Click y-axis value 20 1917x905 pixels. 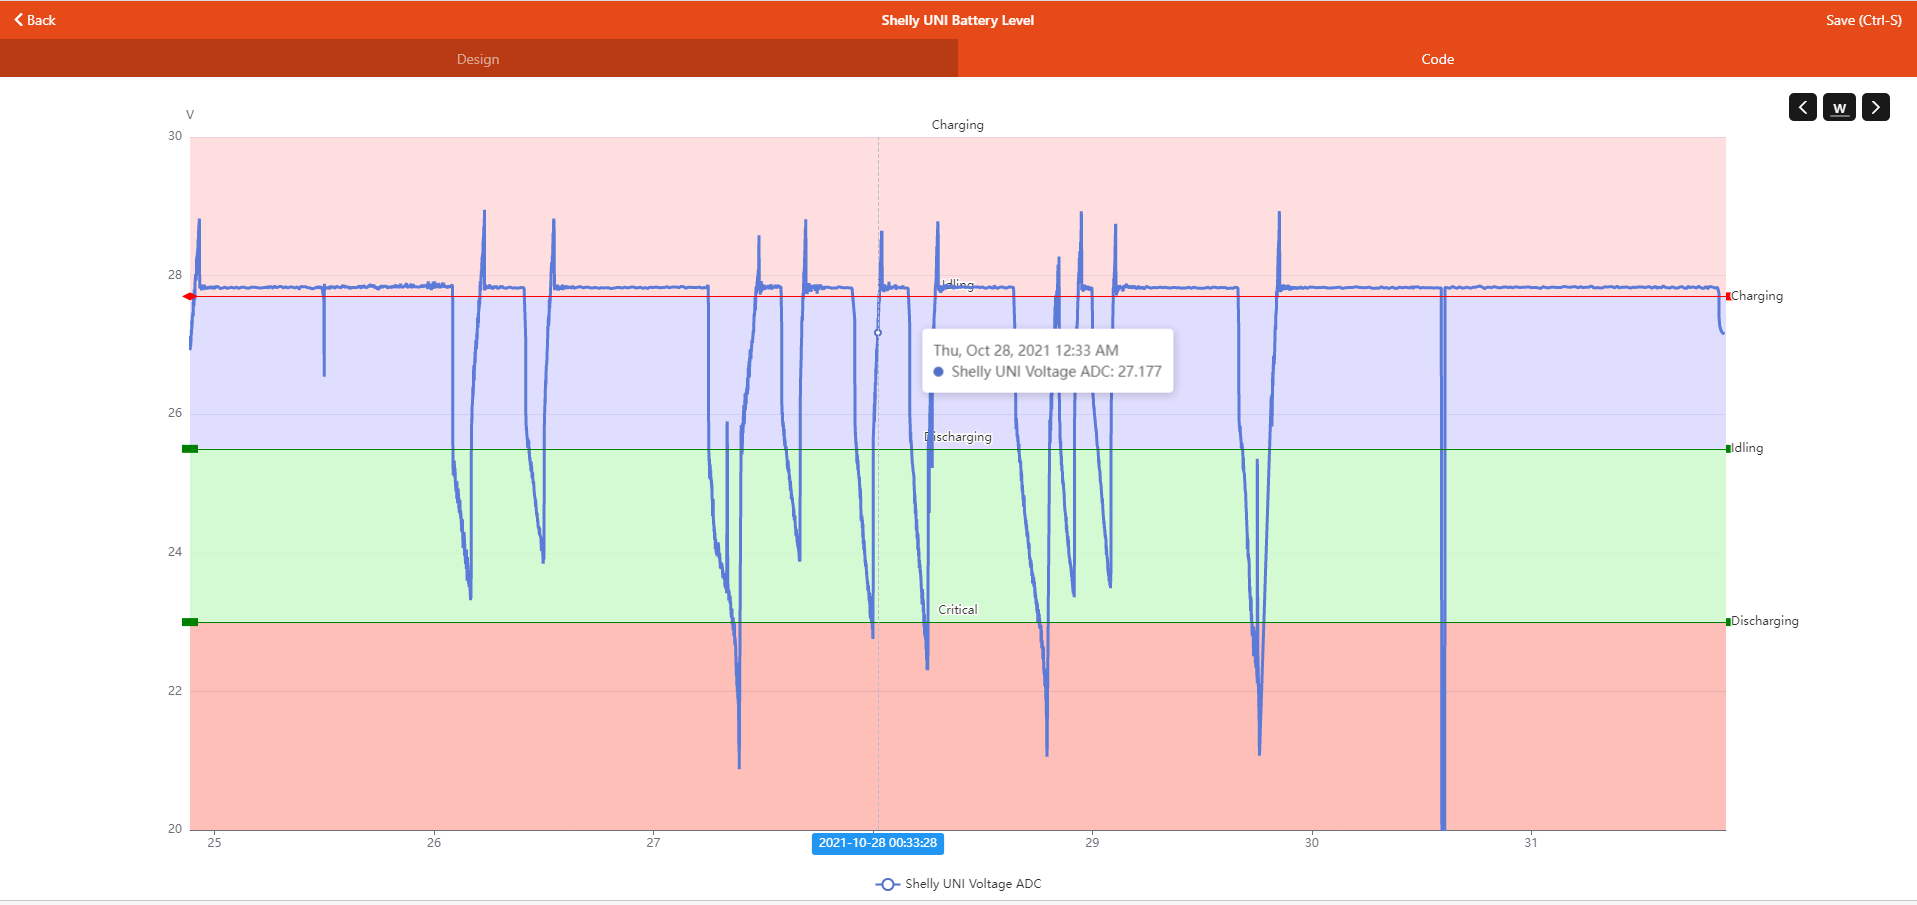(x=175, y=829)
